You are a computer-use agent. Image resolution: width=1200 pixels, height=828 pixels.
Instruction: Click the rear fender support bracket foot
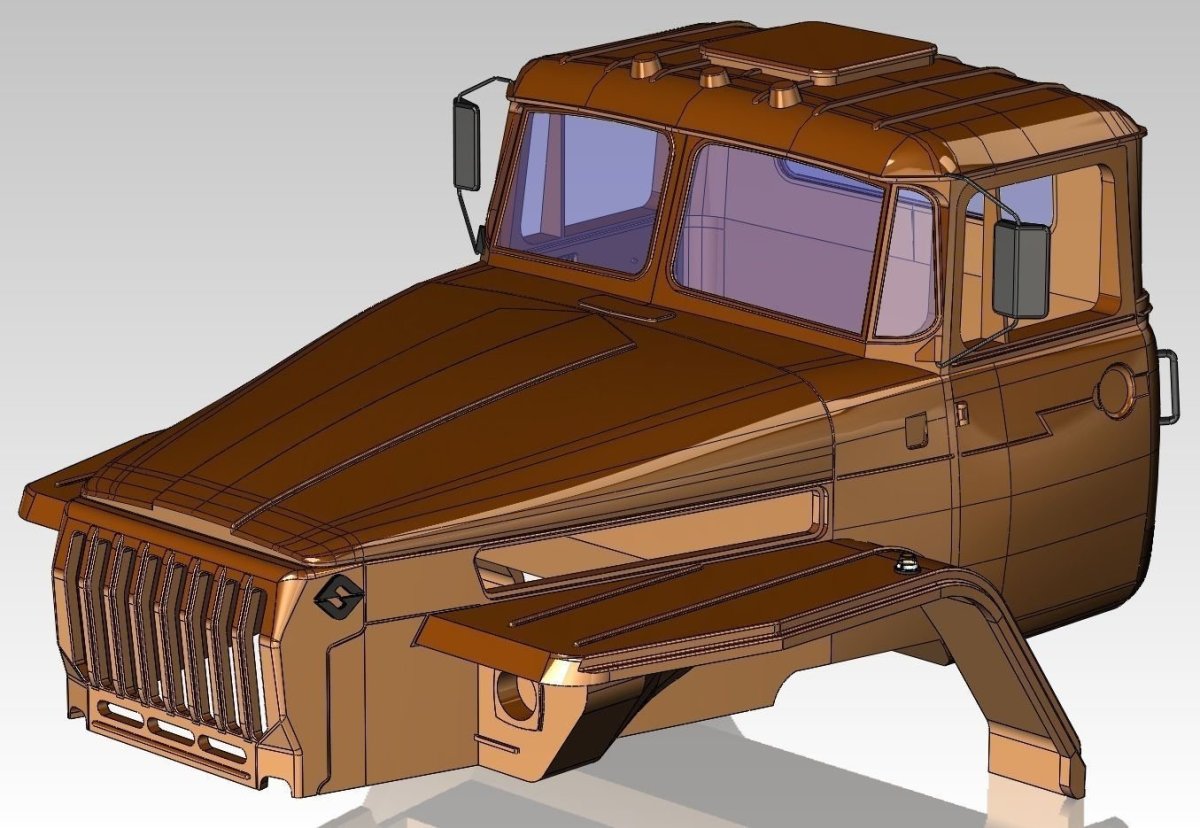point(1035,762)
